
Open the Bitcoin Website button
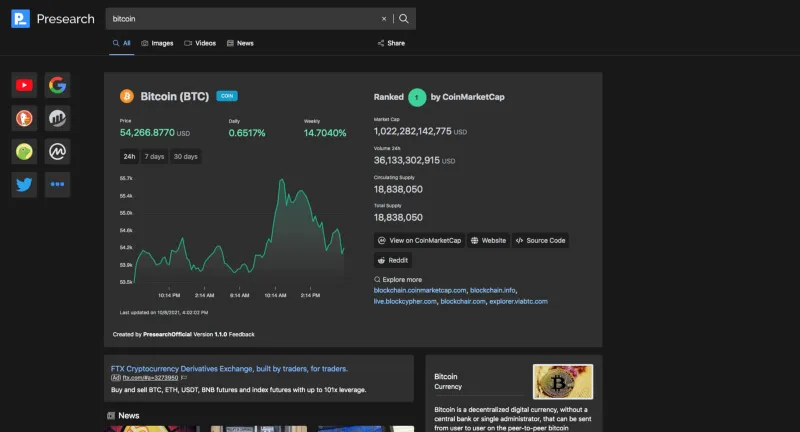click(x=488, y=241)
